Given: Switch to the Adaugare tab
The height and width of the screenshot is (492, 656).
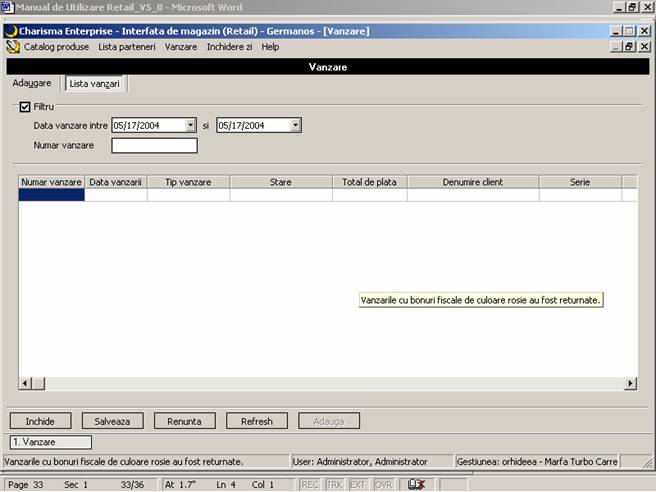Looking at the screenshot, I should (x=32, y=83).
